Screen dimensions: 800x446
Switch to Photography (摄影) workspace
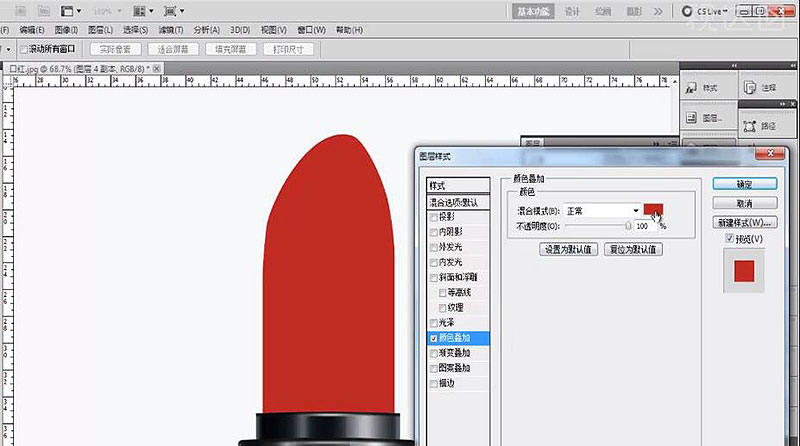tap(634, 11)
